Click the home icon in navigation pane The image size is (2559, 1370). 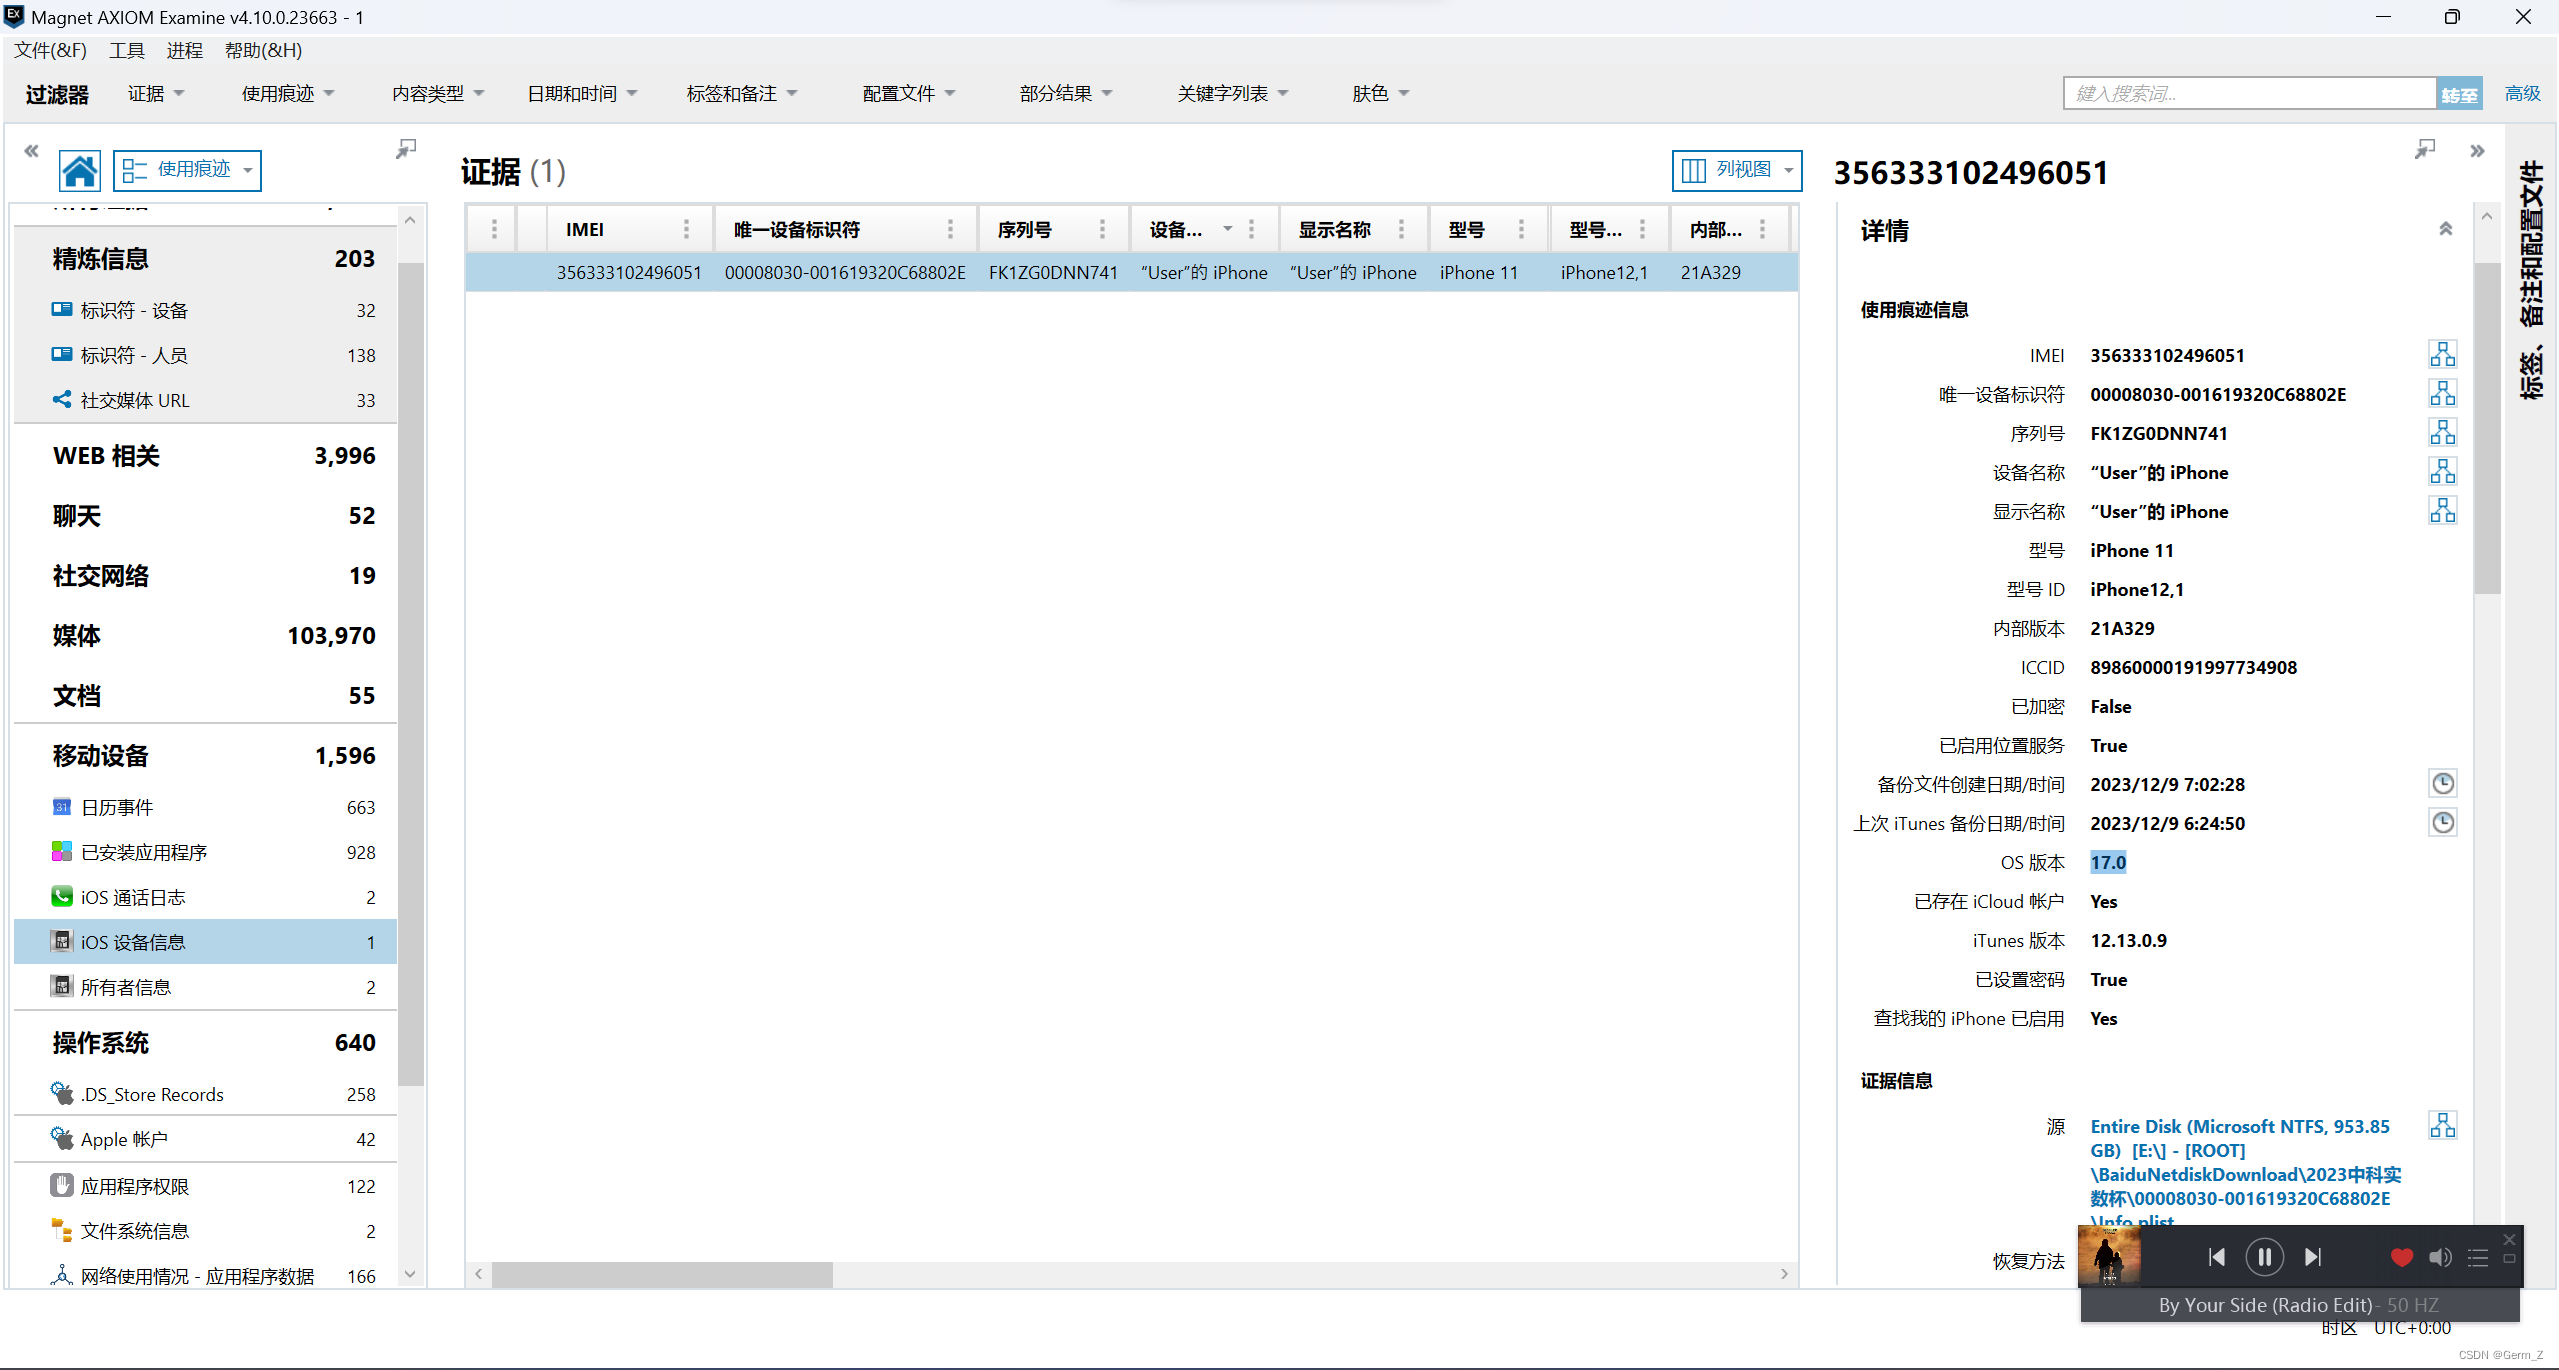coord(79,170)
